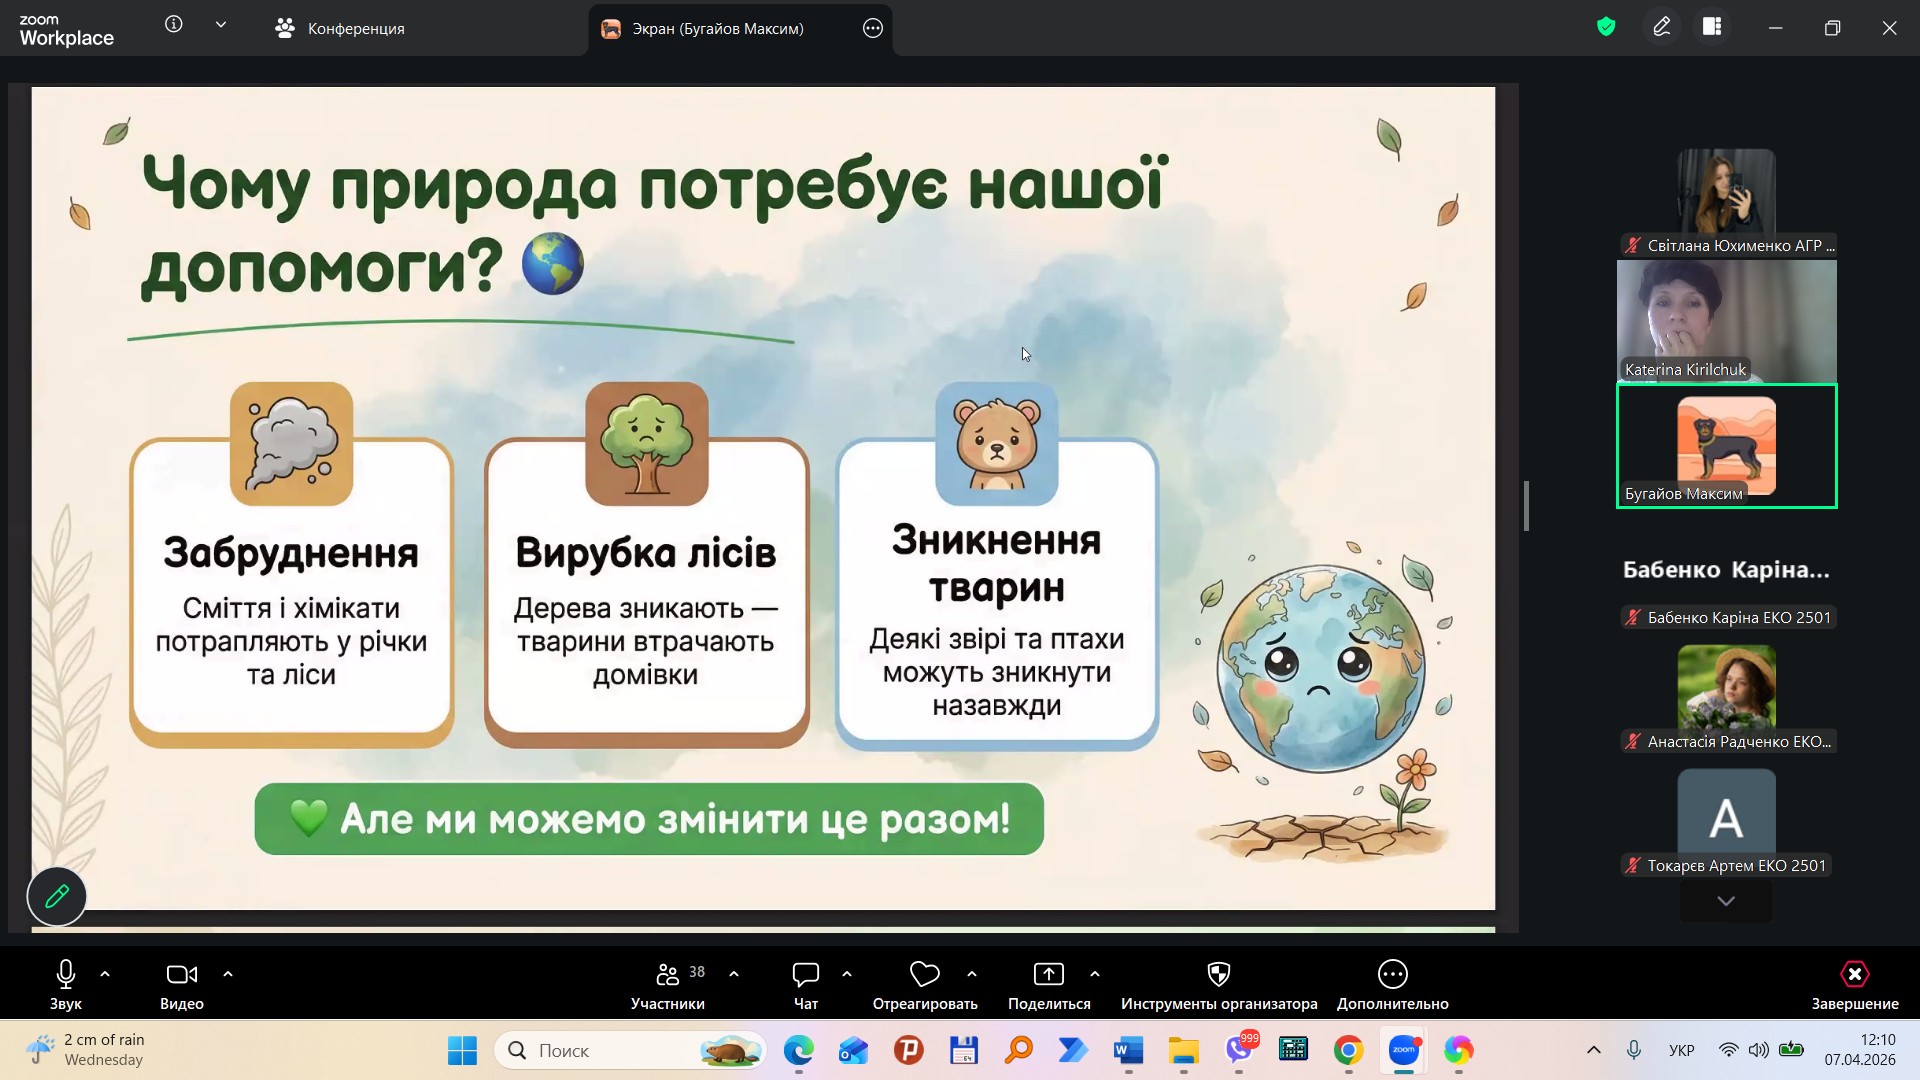Click the green encryption shield icon

point(1606,27)
